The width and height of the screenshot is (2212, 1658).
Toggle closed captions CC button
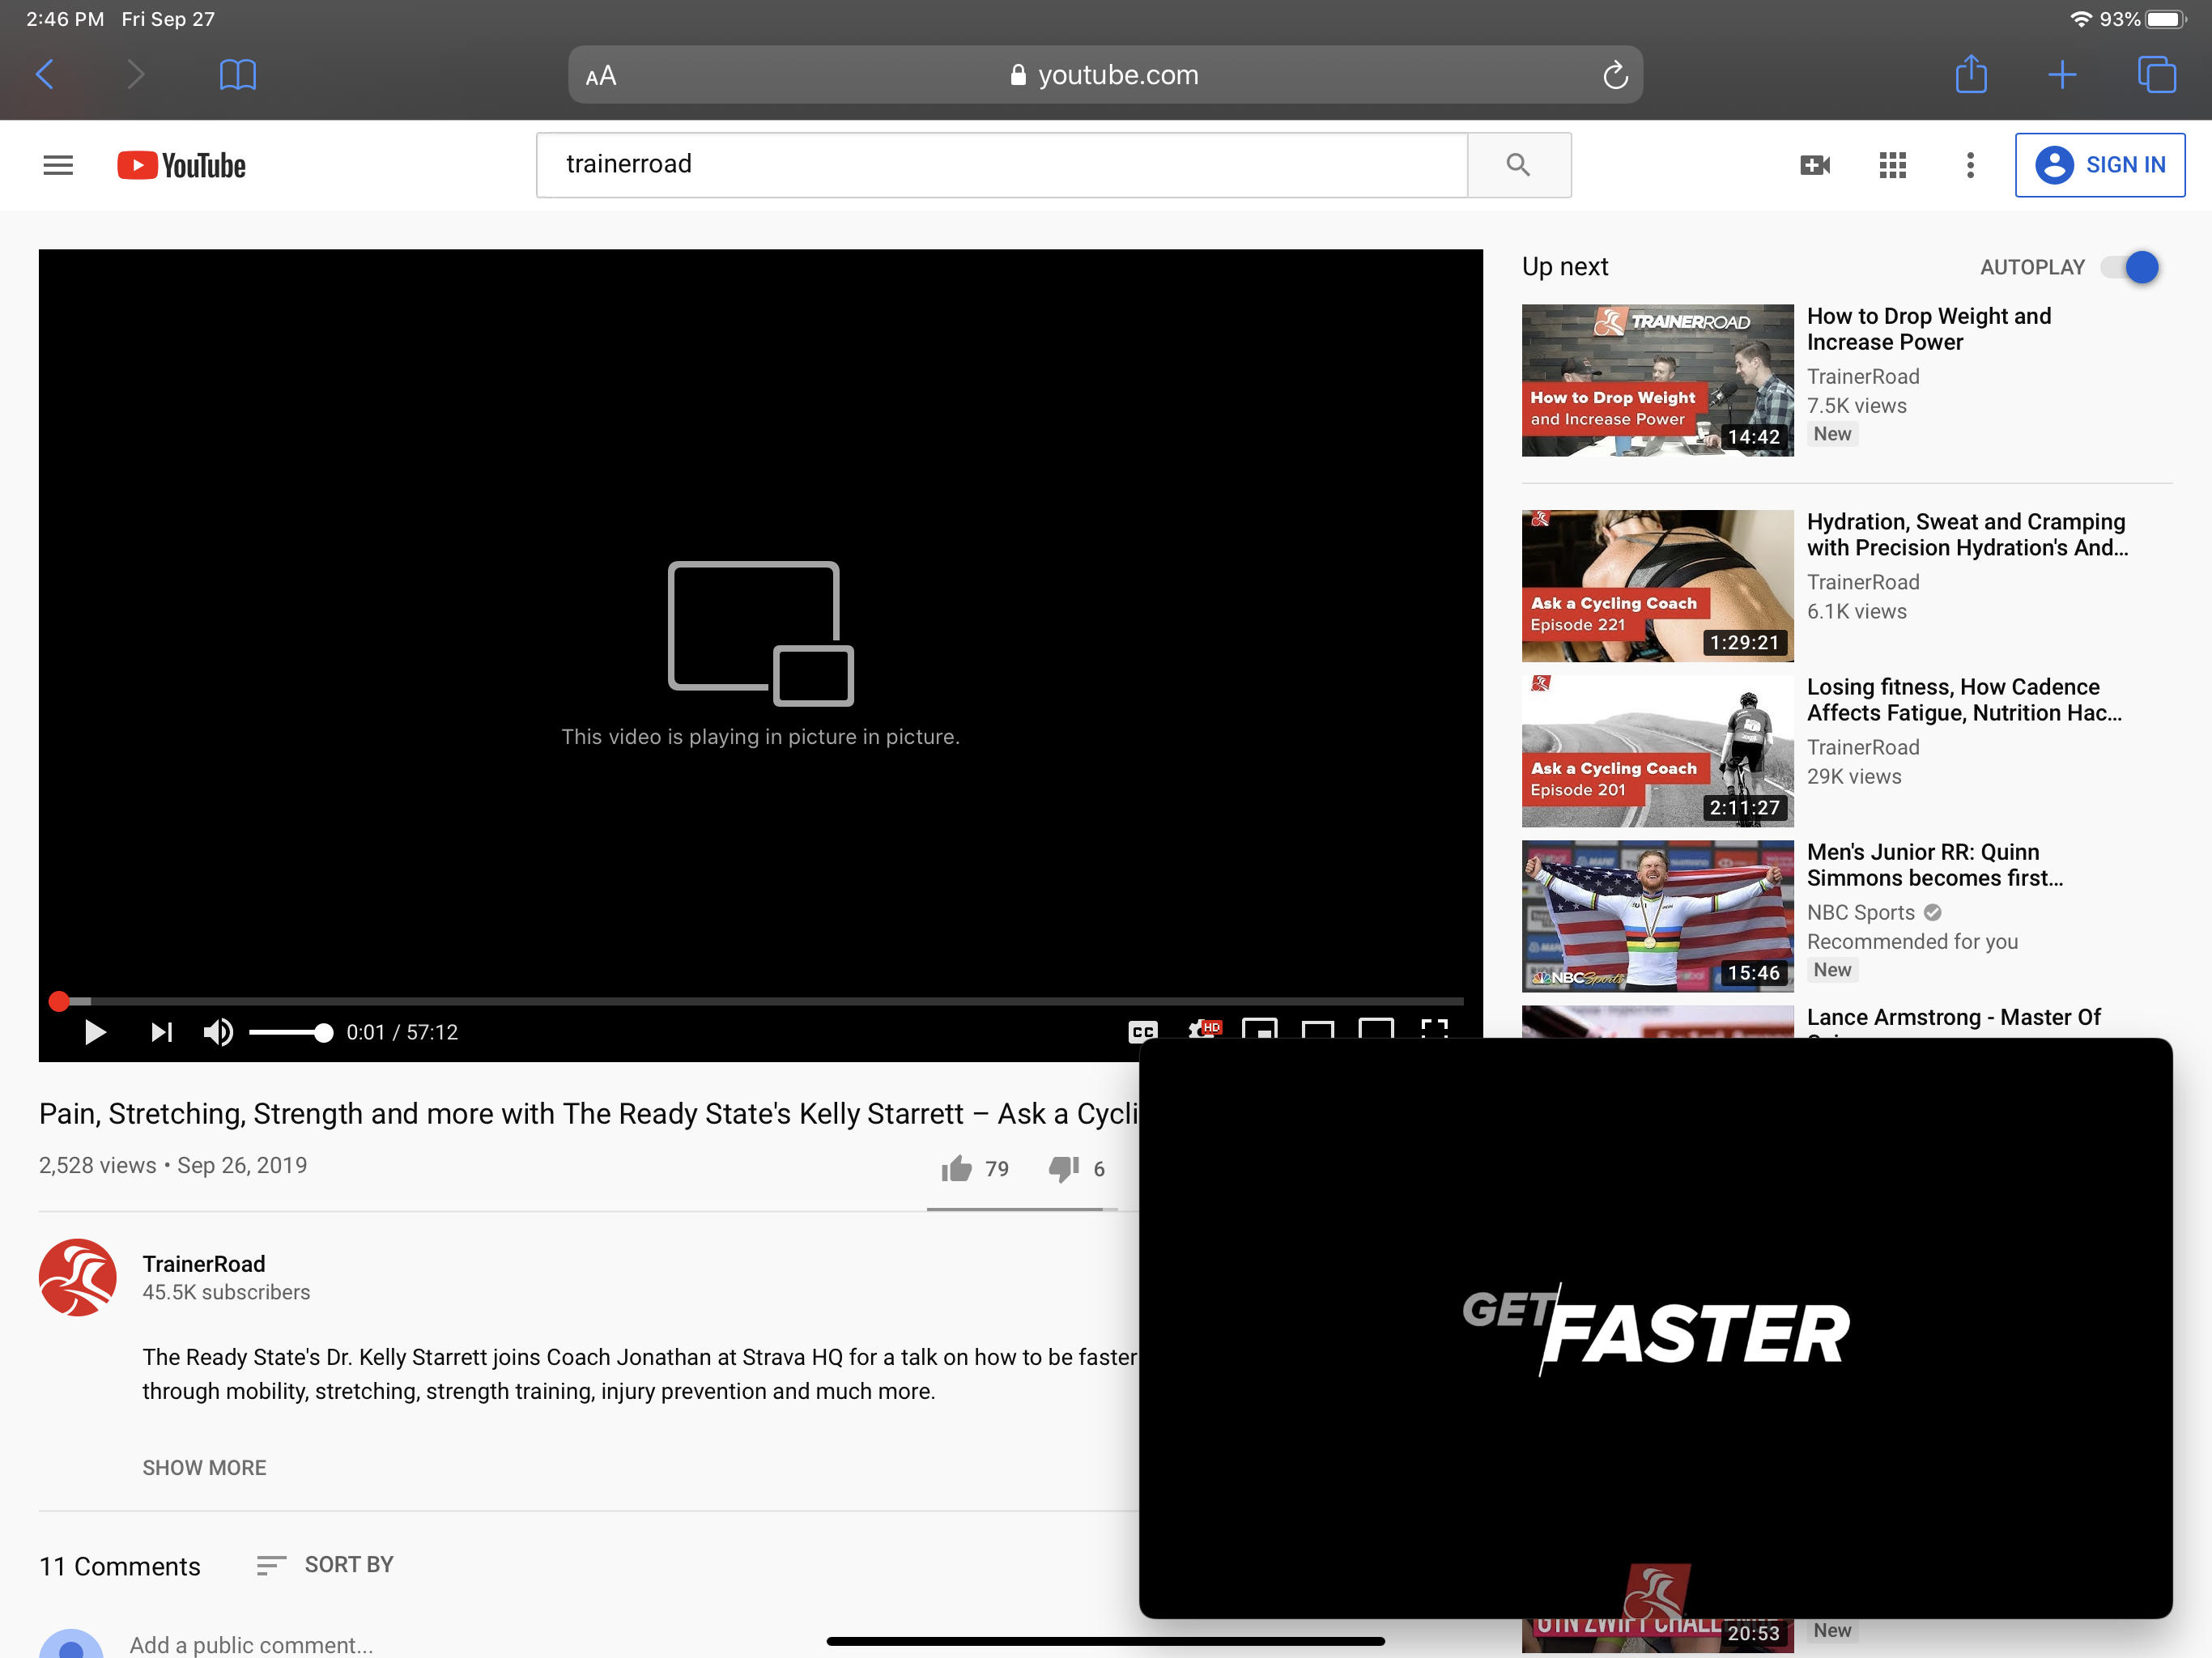(1142, 1032)
